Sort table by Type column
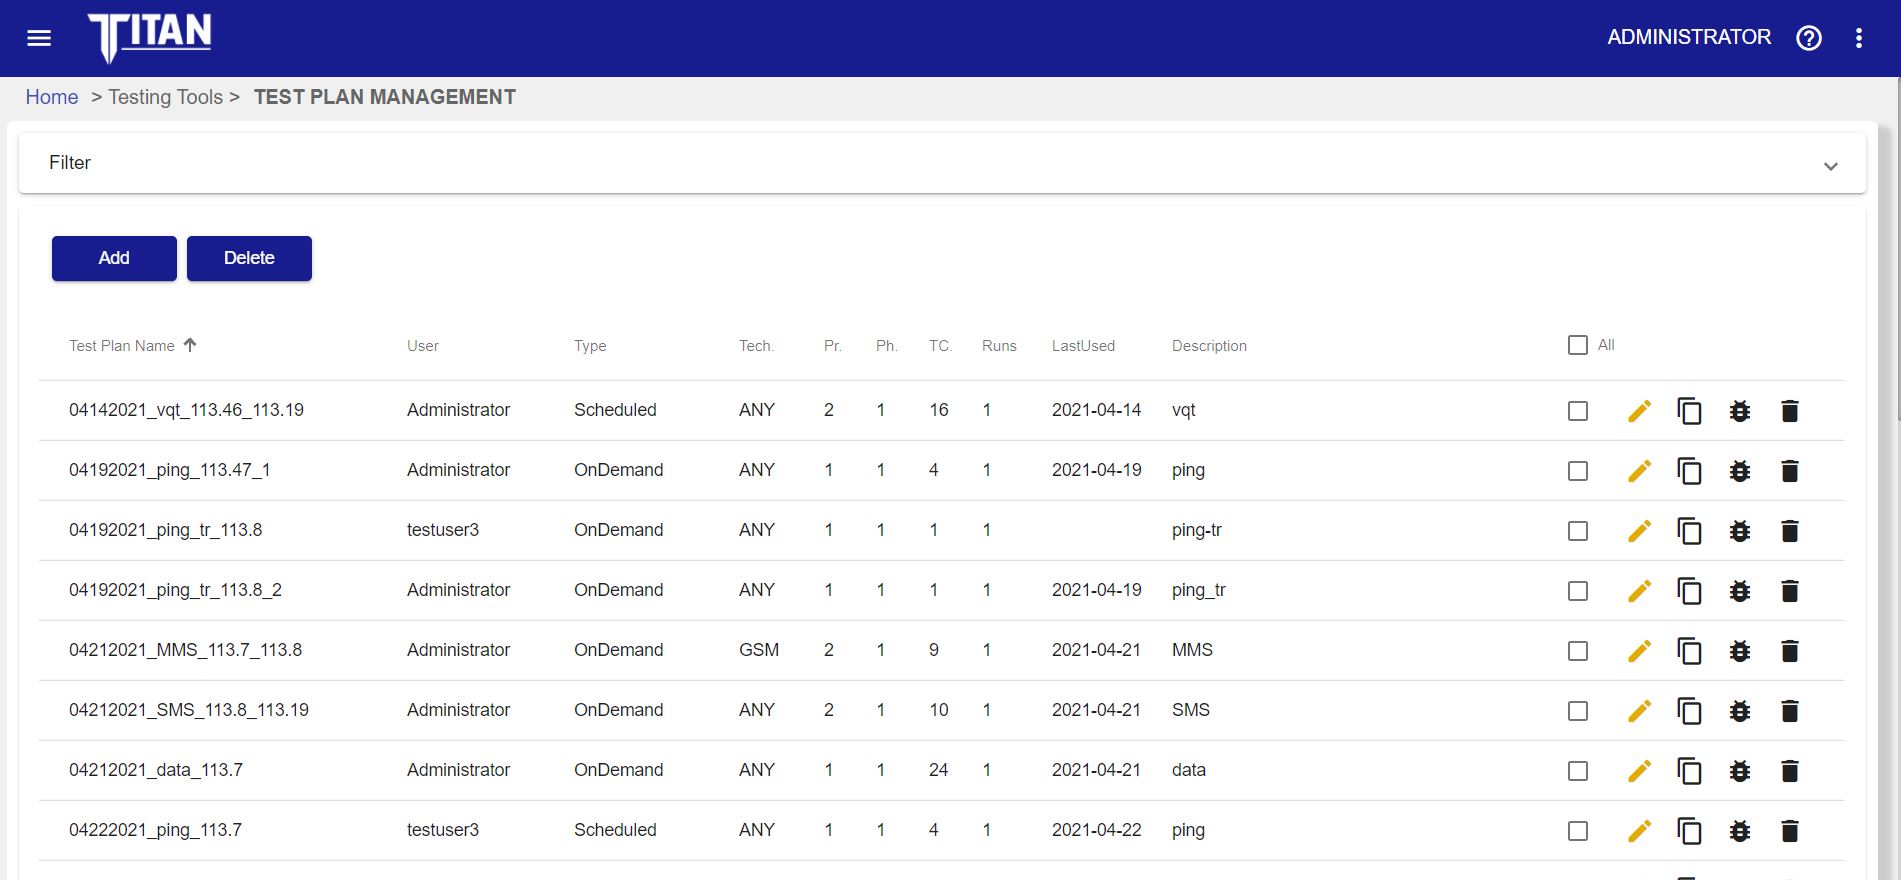Image resolution: width=1901 pixels, height=880 pixels. click(590, 346)
